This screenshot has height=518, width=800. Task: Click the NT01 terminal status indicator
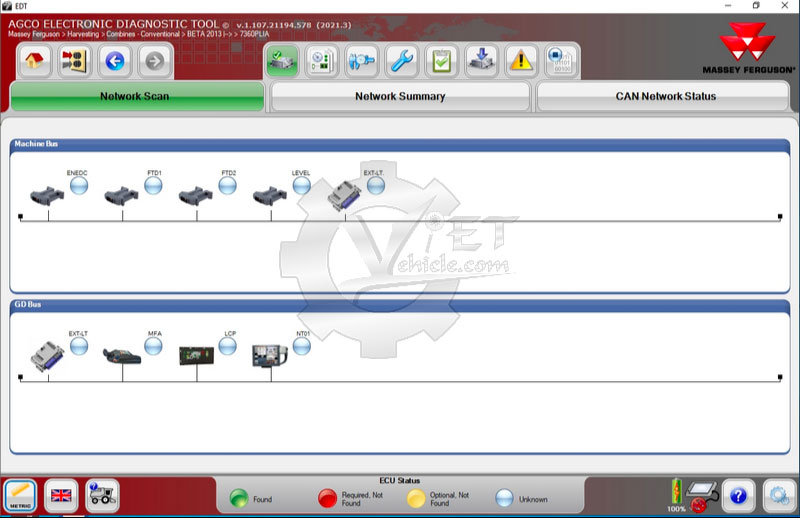301,346
